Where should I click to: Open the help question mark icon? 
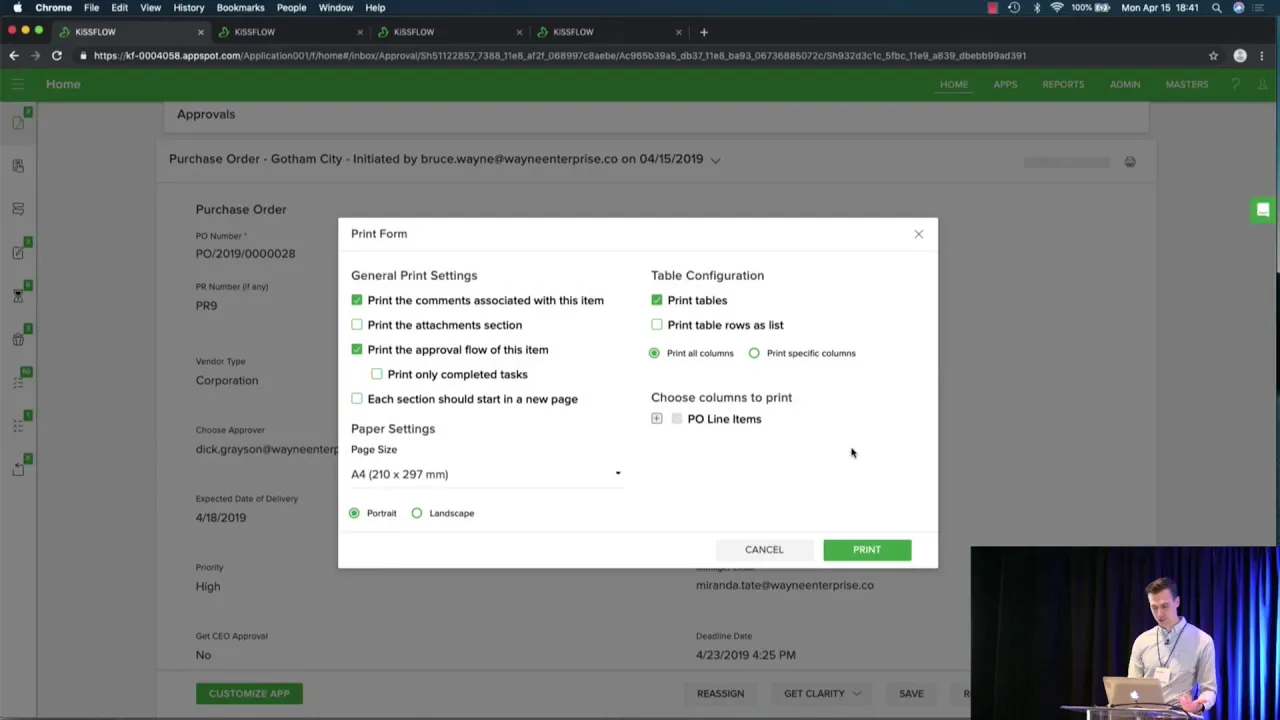coord(1235,84)
